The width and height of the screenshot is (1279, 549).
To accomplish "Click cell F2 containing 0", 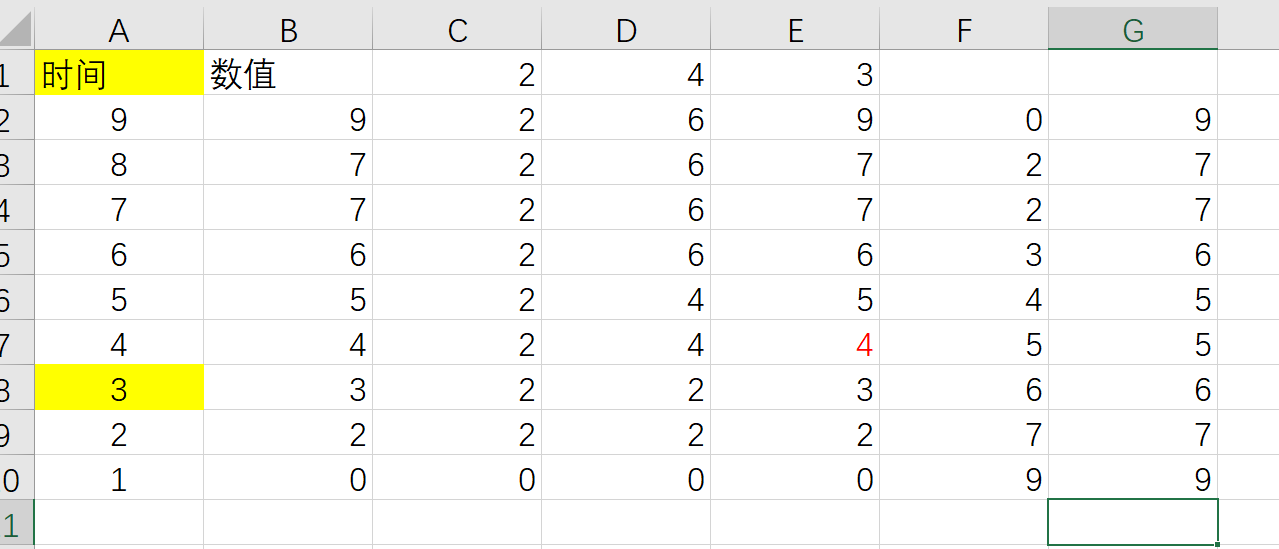I will [964, 120].
